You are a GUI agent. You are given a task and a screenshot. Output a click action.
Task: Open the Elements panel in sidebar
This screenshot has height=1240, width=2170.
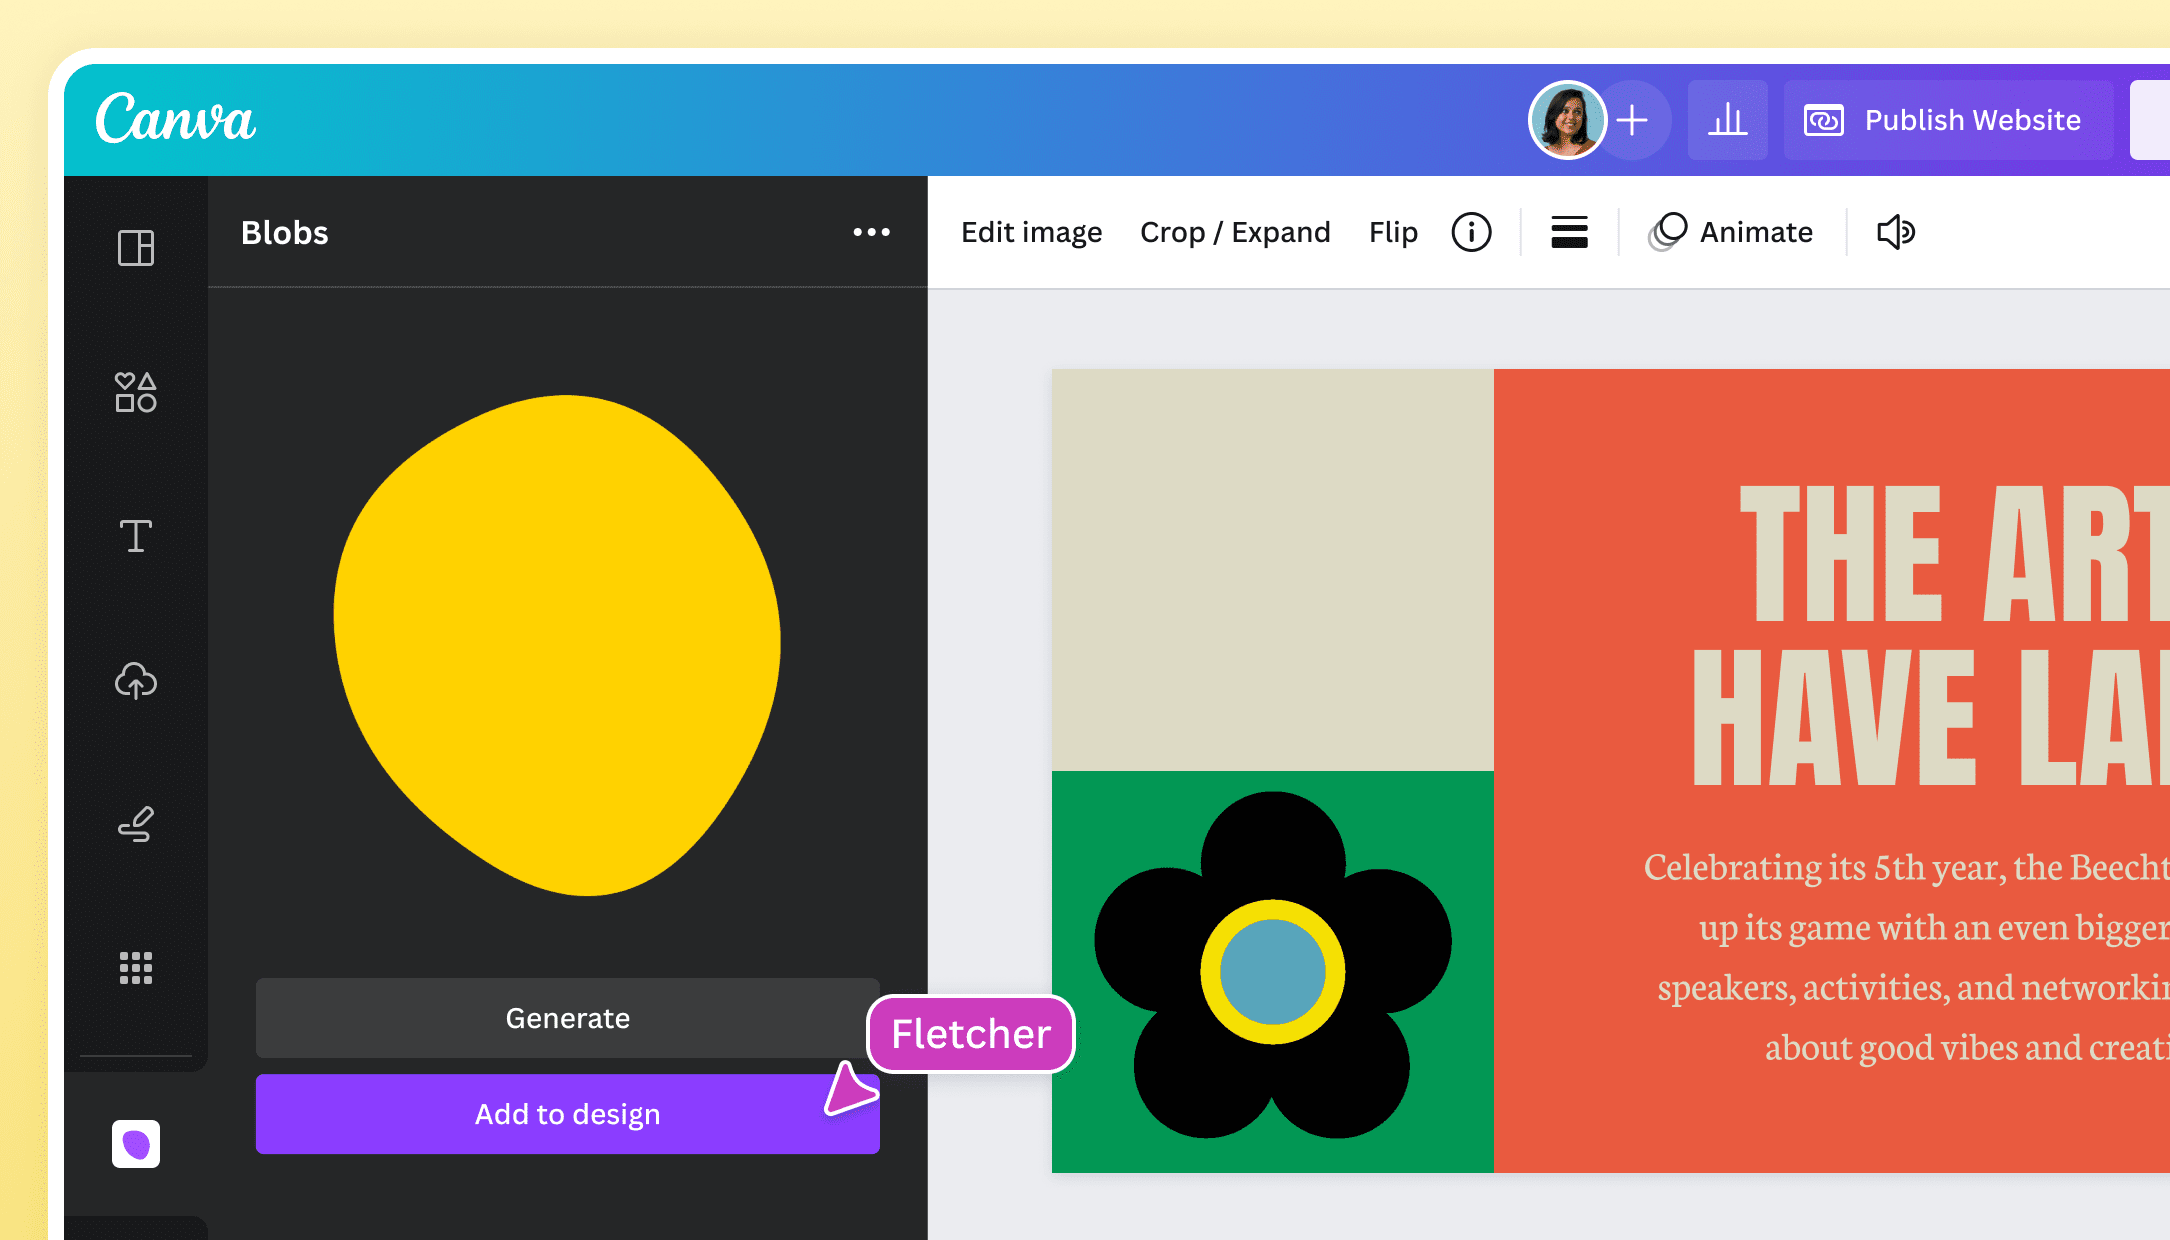(x=135, y=394)
